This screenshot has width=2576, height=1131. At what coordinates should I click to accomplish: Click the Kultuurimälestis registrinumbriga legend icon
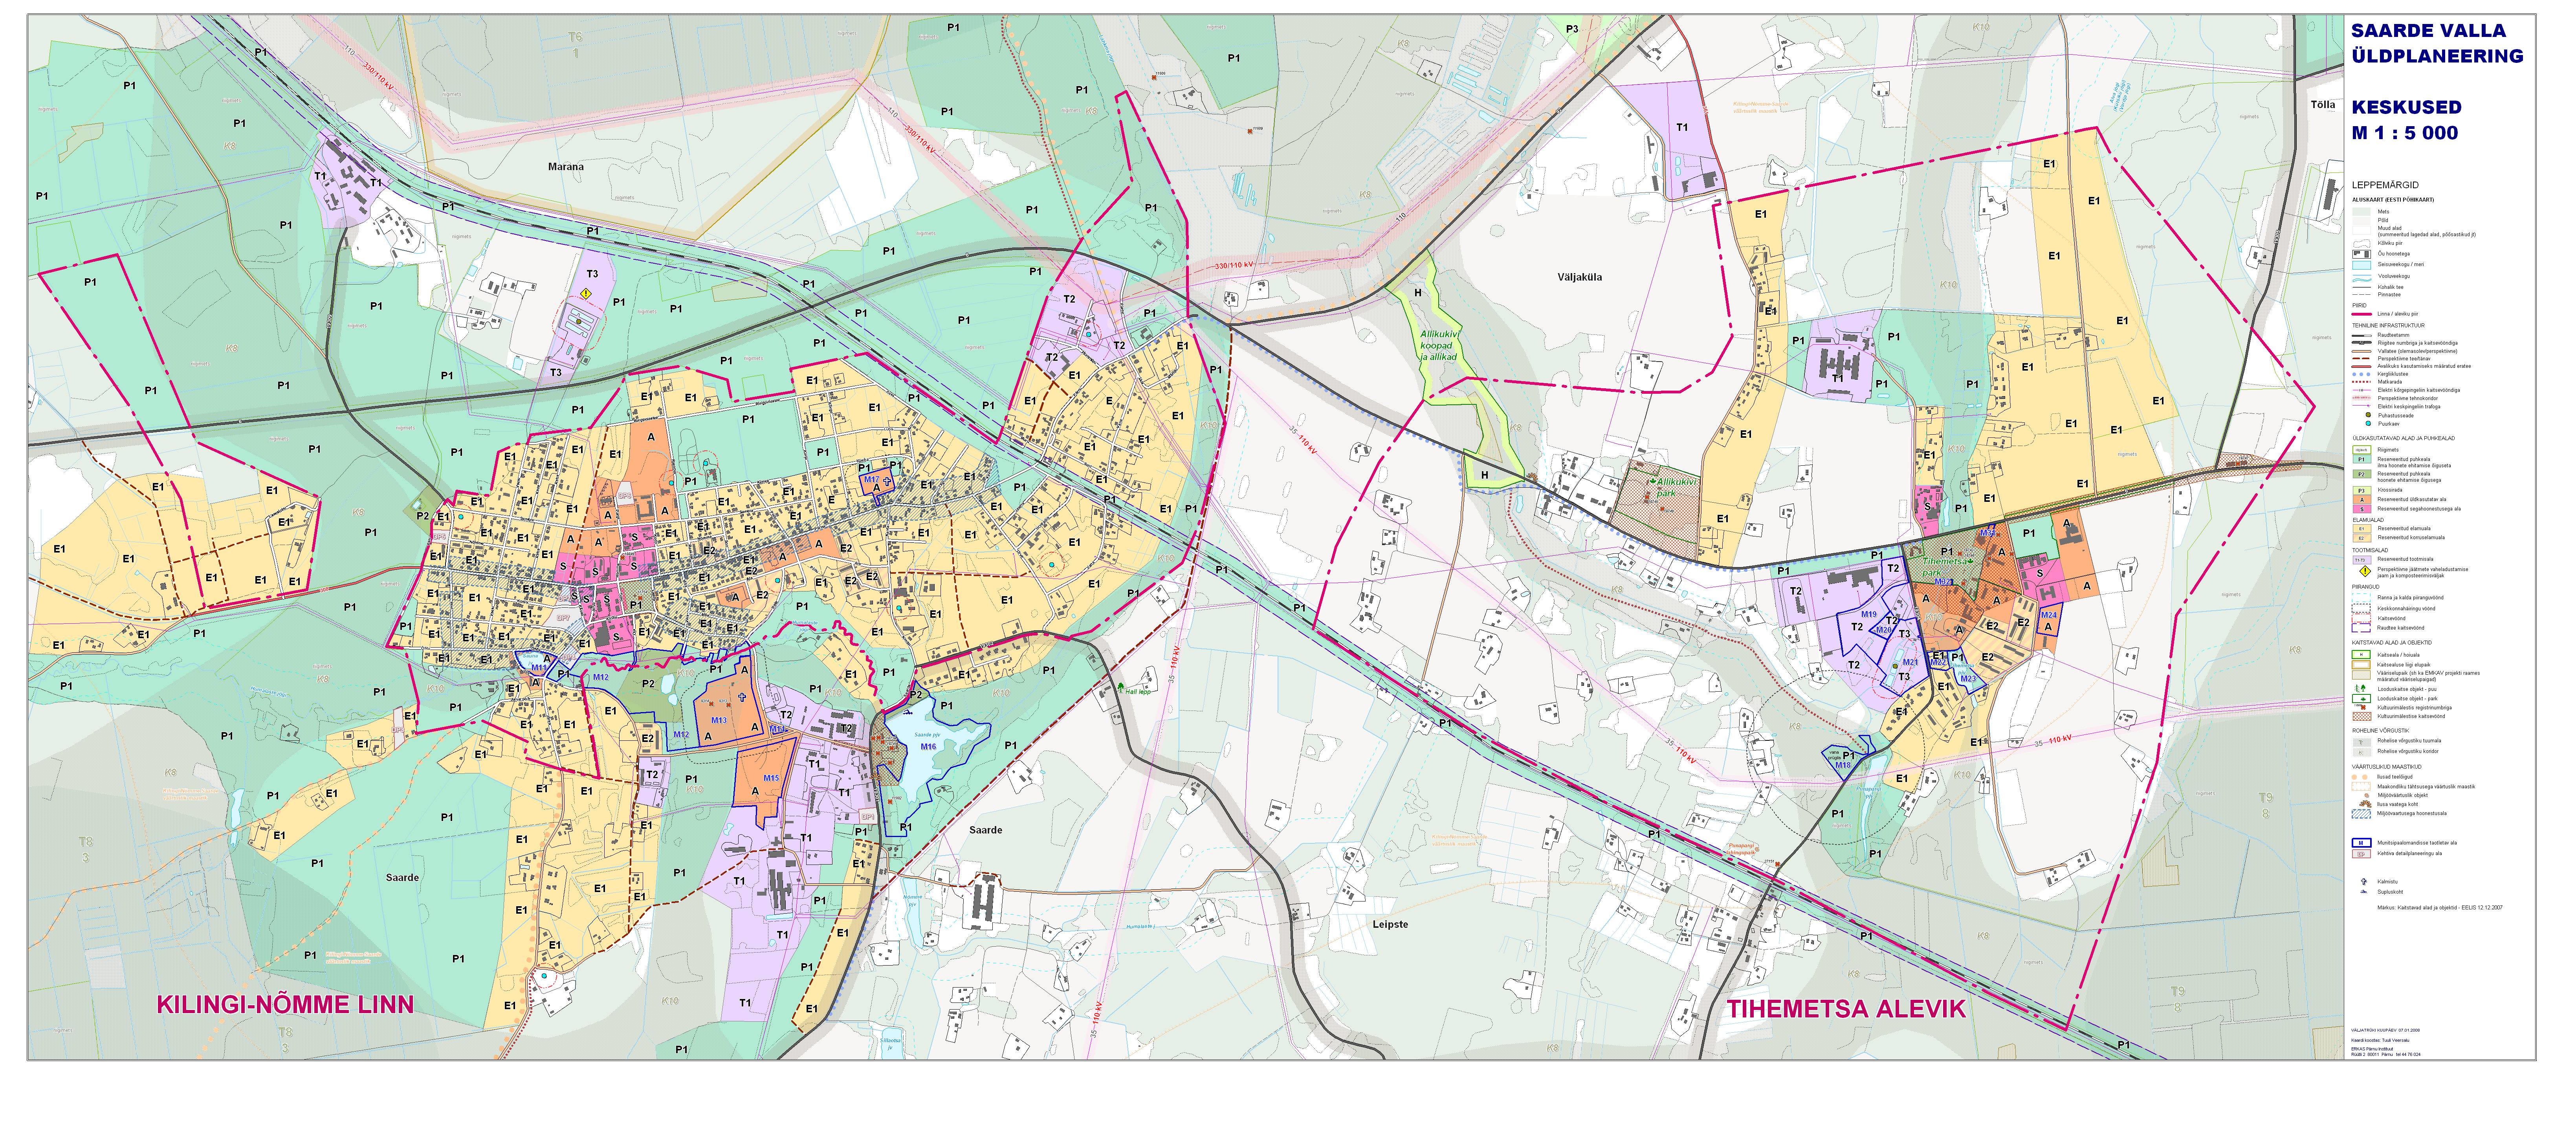point(2363,707)
